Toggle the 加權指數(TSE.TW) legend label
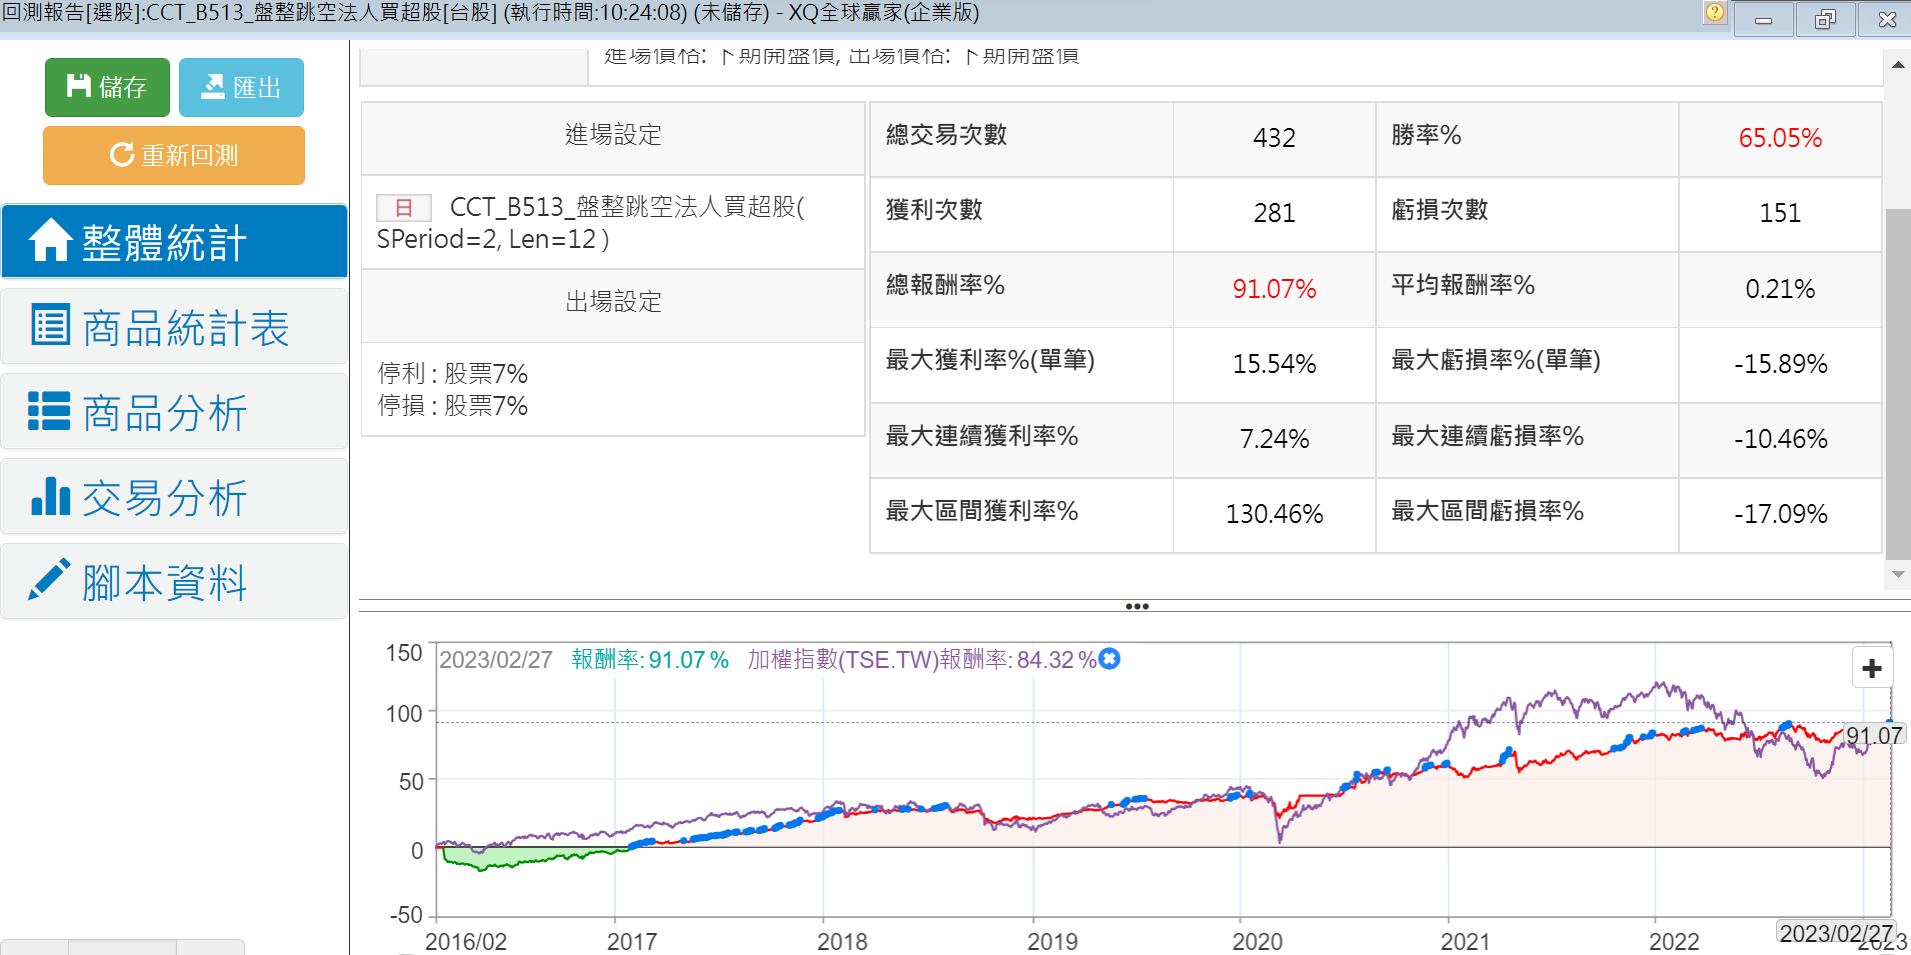The image size is (1911, 955). pyautogui.click(x=920, y=660)
